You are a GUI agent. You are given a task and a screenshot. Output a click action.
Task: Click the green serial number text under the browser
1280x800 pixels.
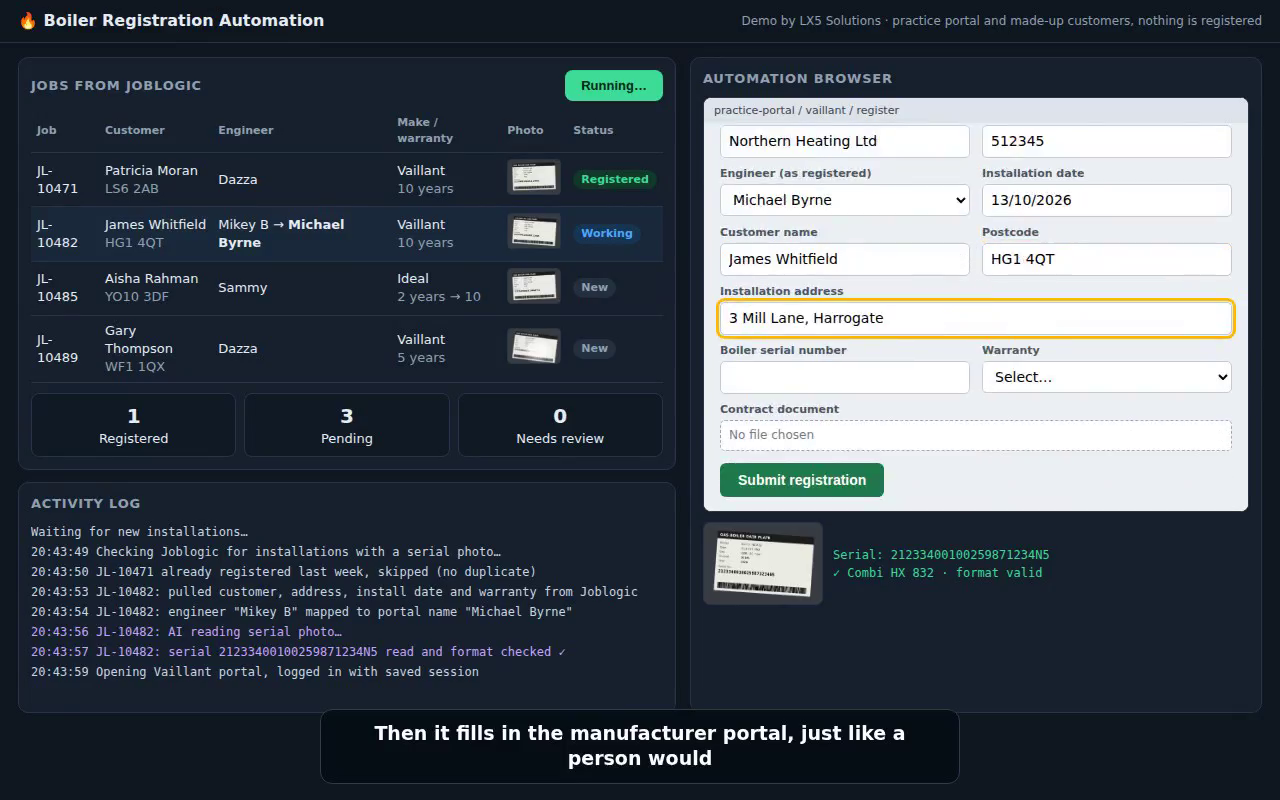tap(941, 555)
